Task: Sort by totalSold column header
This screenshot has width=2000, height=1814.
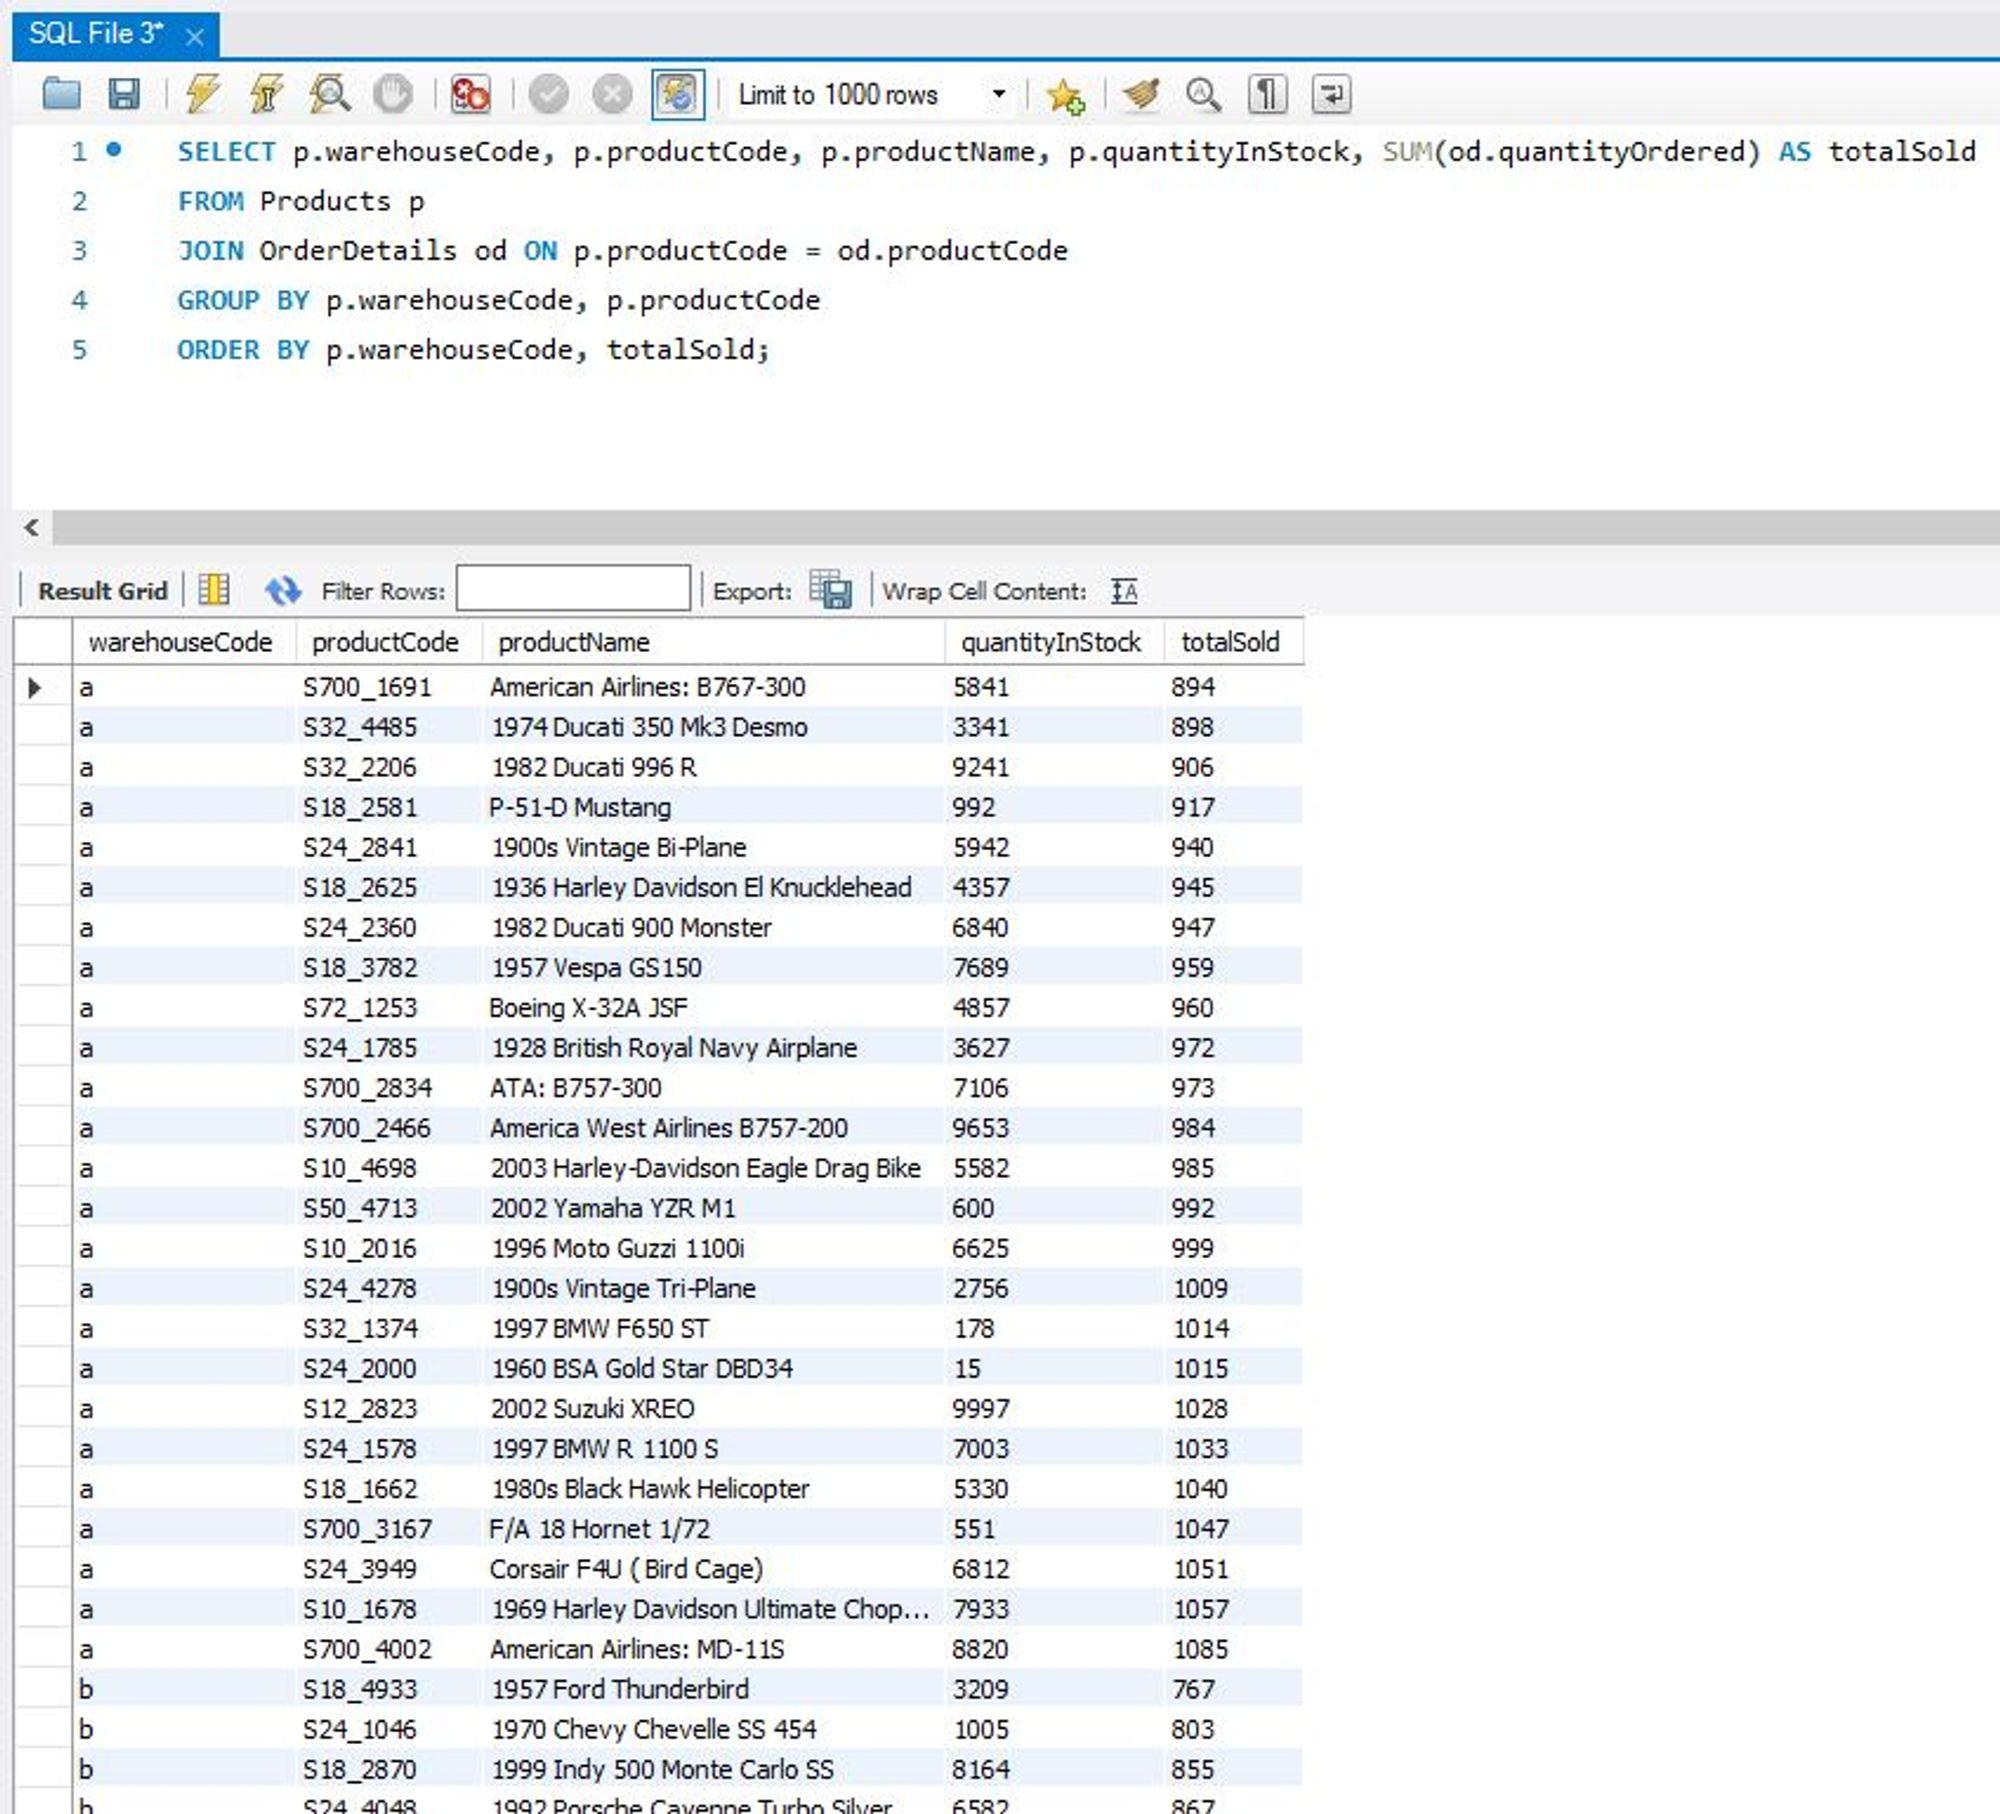Action: (x=1234, y=642)
